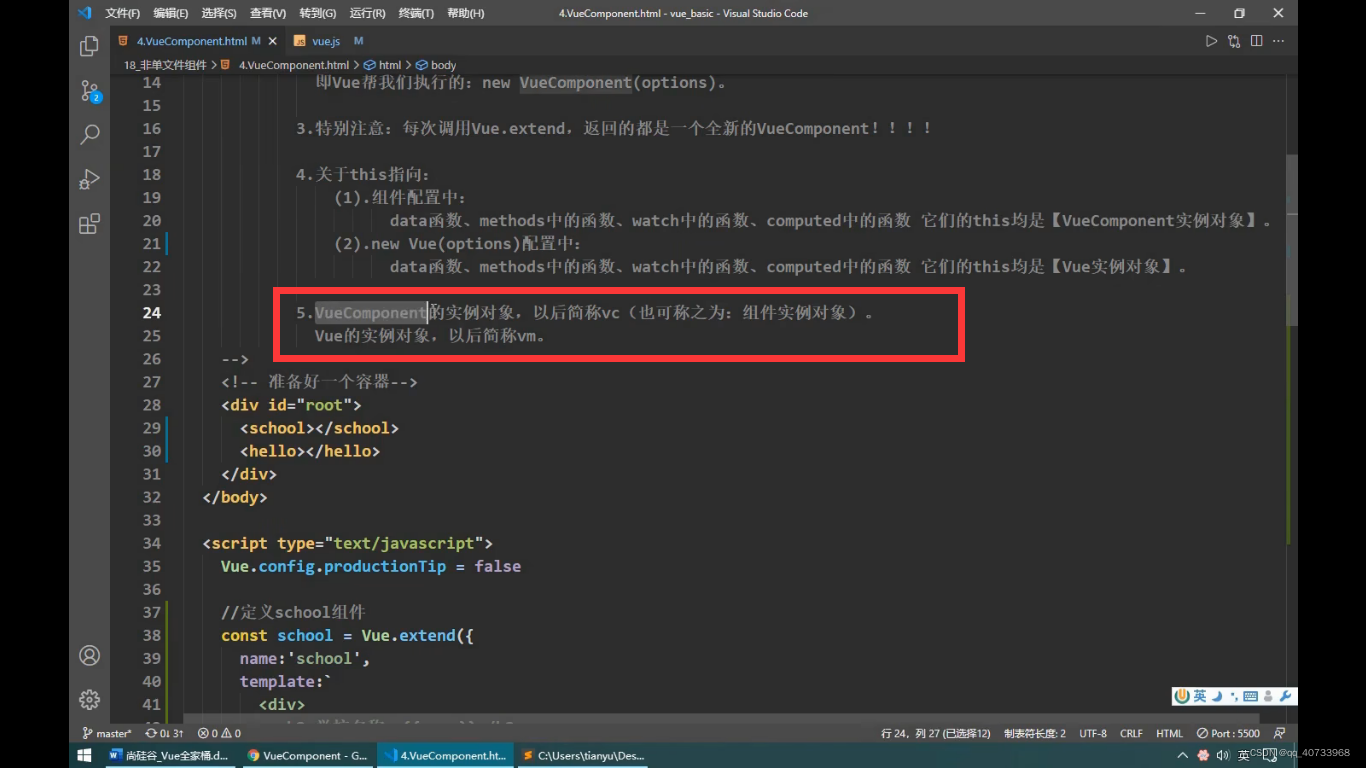The height and width of the screenshot is (768, 1366).
Task: Expand 4.VueComponent.html breadcrumb item
Action: click(286, 65)
